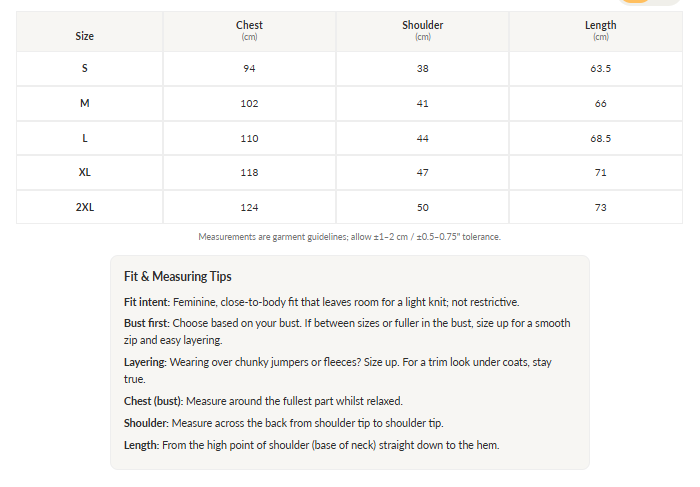Click the bold 'Chest (bust):' label
The height and width of the screenshot is (487, 700).
pos(154,401)
